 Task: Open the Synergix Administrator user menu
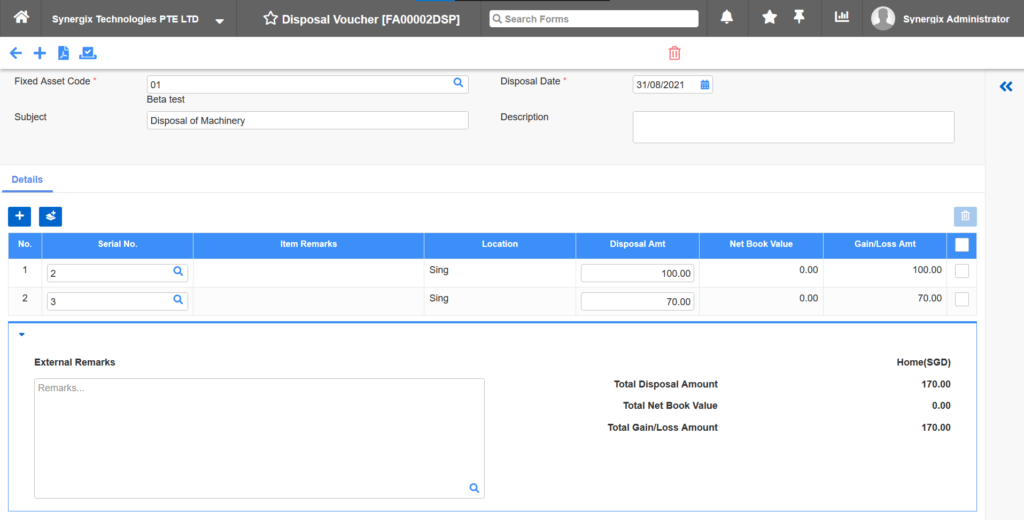[x=940, y=18]
